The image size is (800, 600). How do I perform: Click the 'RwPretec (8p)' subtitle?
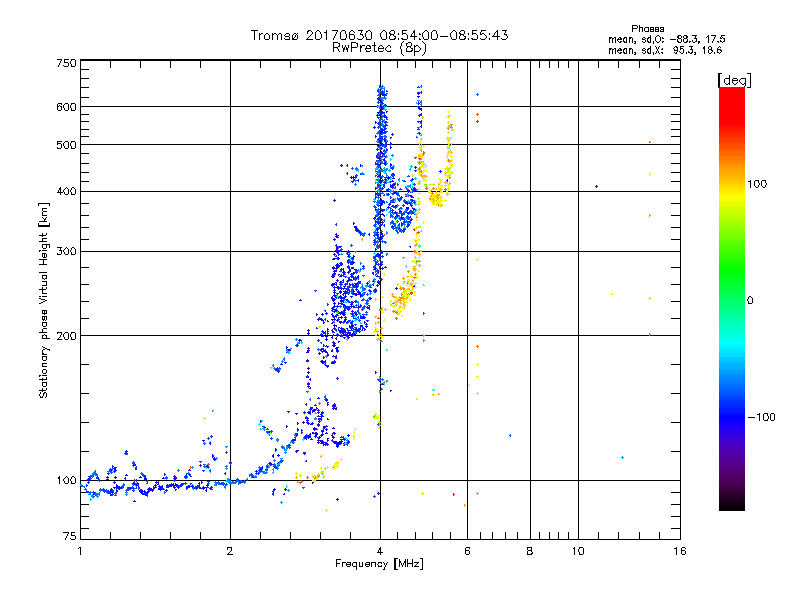tap(379, 48)
